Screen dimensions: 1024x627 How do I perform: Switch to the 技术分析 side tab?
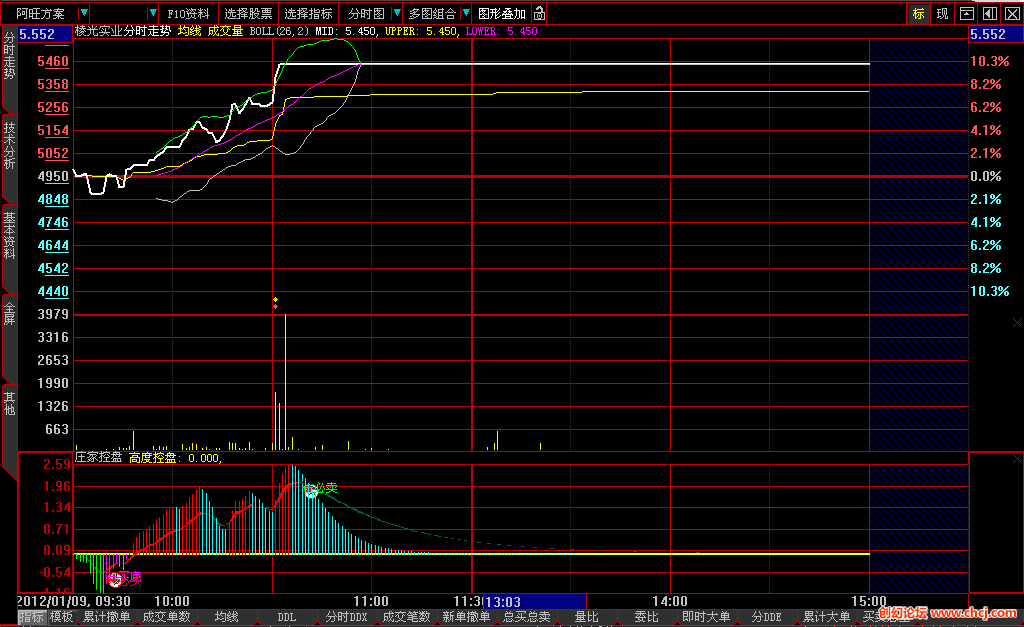pos(9,145)
